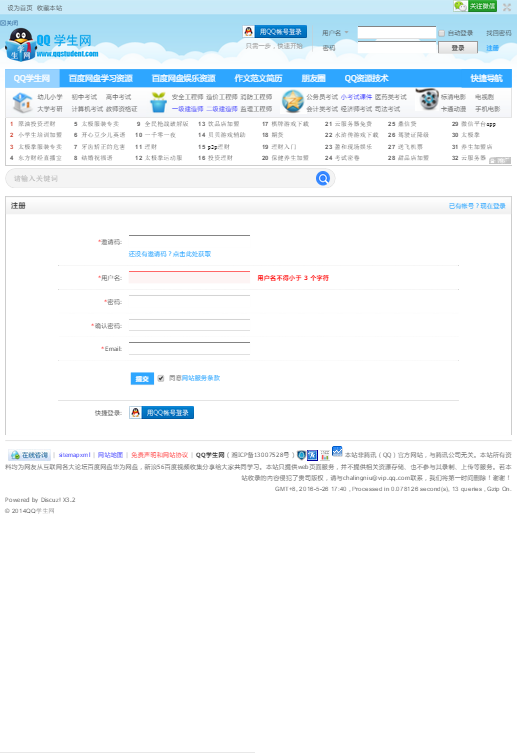
Task: Open the 作文范文简历 nav tab
Action: 258,78
